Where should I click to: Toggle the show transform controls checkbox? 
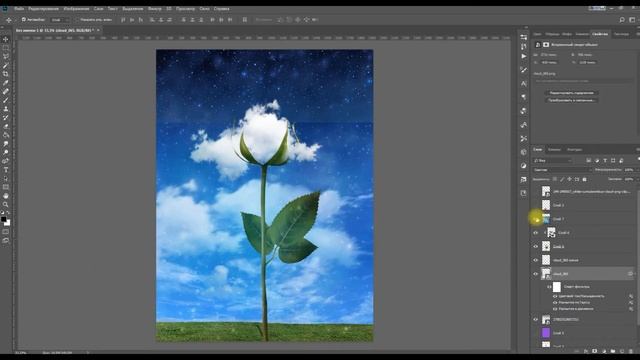[77, 20]
